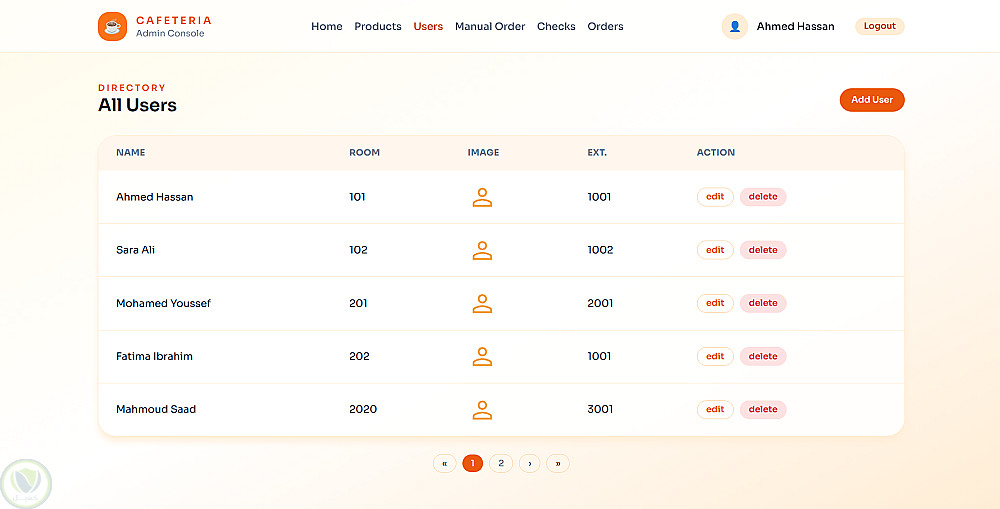The image size is (1000, 509).
Task: Click the DIRECTORY label above All Users
Action: tap(132, 87)
